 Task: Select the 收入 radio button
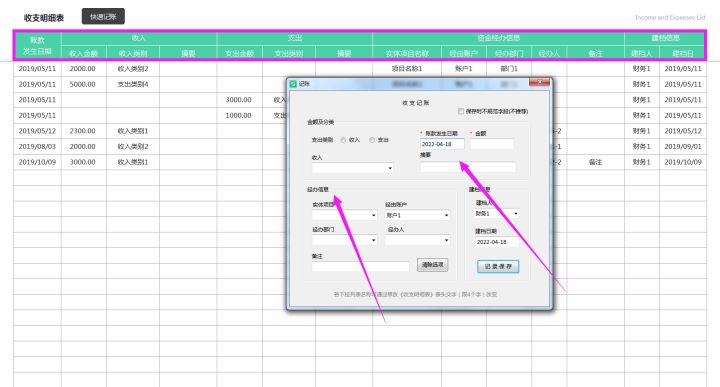[343, 140]
